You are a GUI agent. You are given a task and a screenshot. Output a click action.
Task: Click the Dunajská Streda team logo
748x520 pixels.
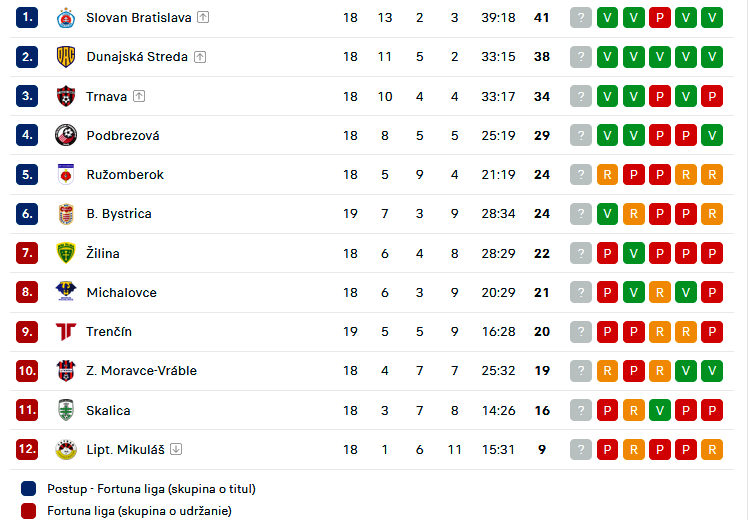66,57
